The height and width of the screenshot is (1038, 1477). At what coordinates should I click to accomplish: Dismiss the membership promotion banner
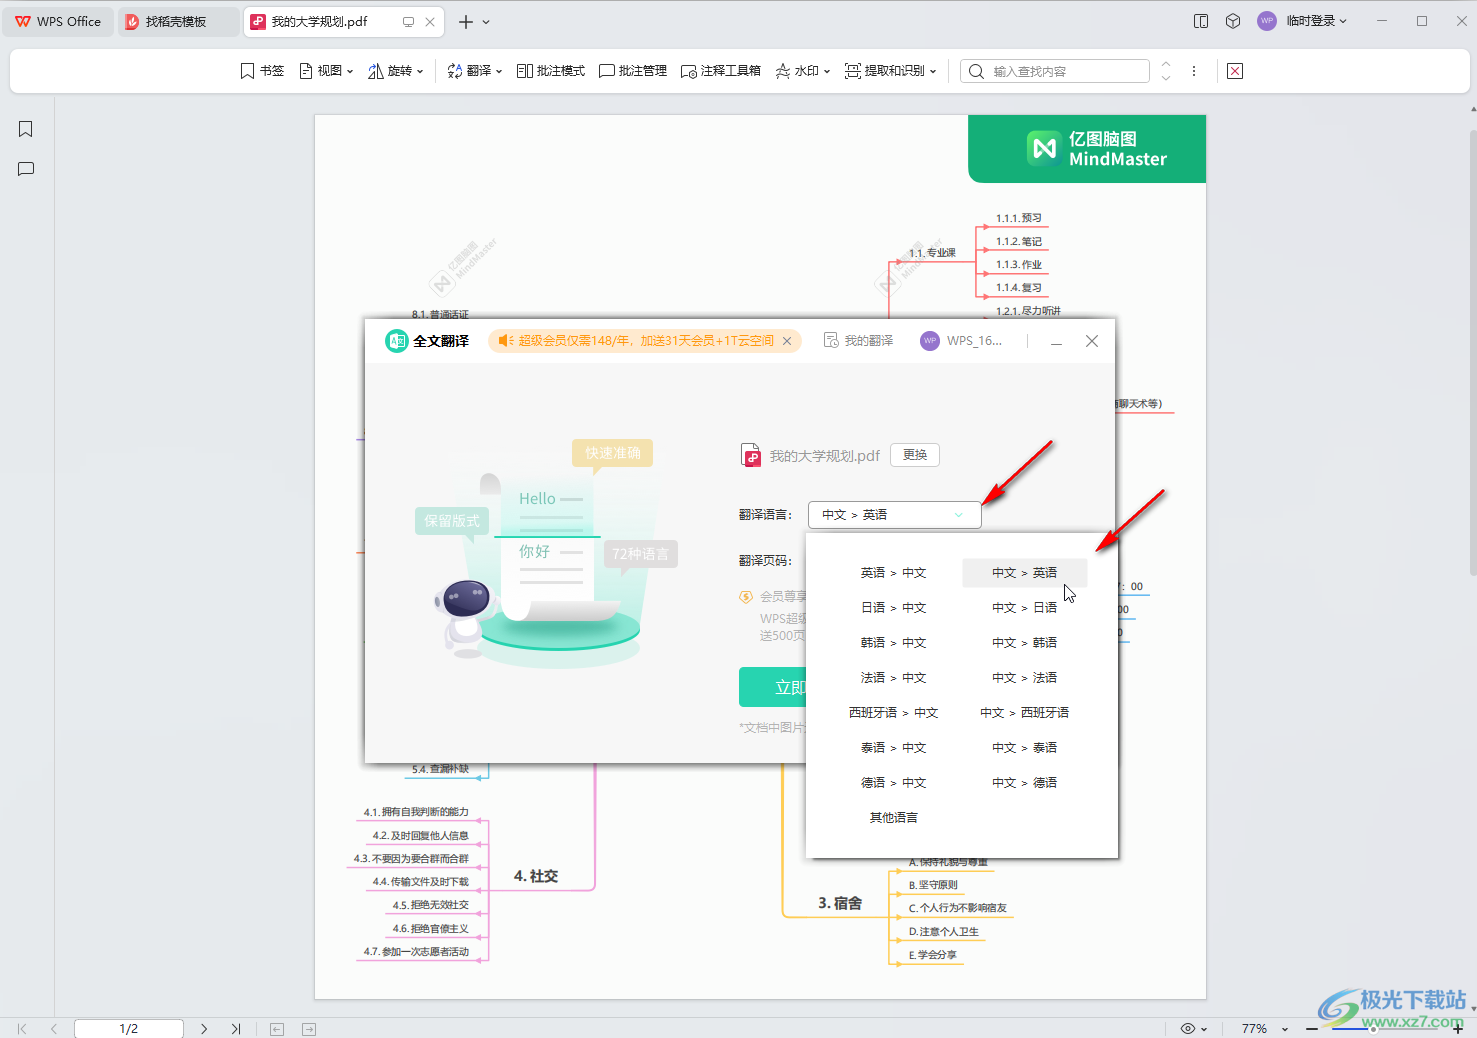pyautogui.click(x=787, y=341)
